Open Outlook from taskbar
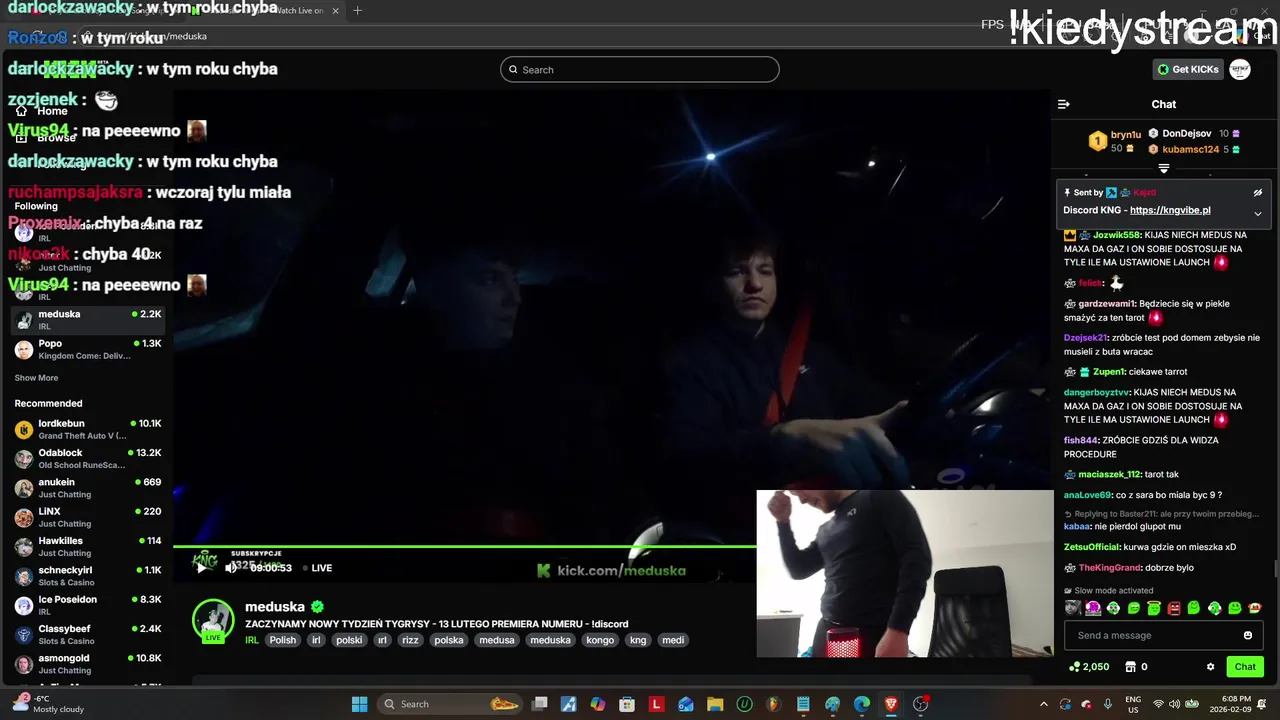This screenshot has height=720, width=1280. coord(686,704)
